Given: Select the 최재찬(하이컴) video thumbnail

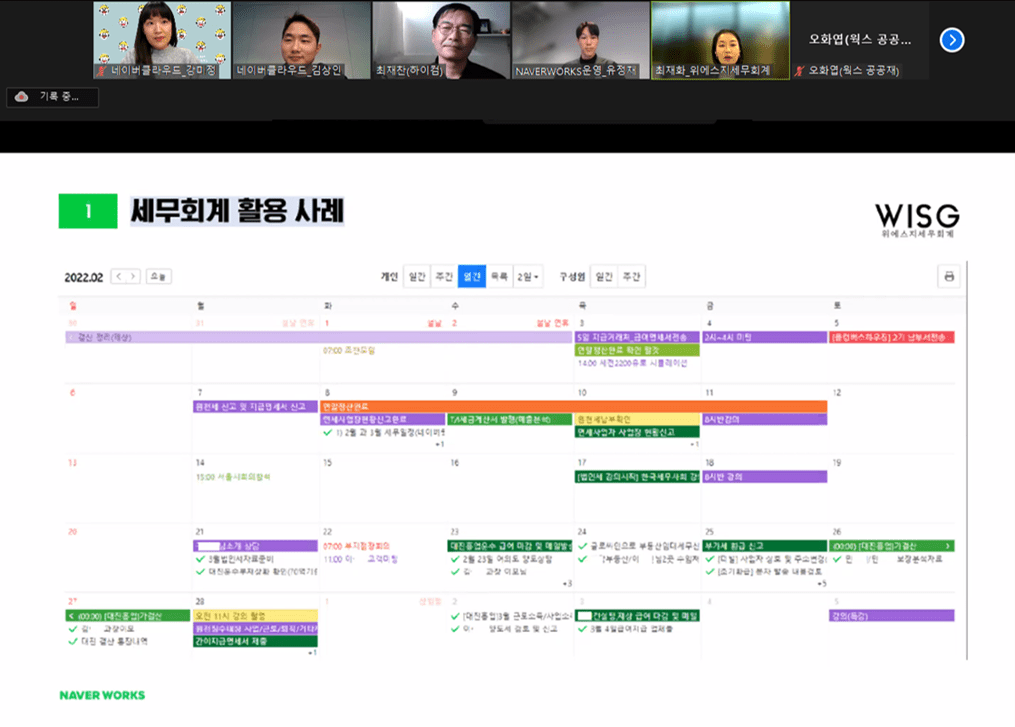Looking at the screenshot, I should [x=441, y=40].
